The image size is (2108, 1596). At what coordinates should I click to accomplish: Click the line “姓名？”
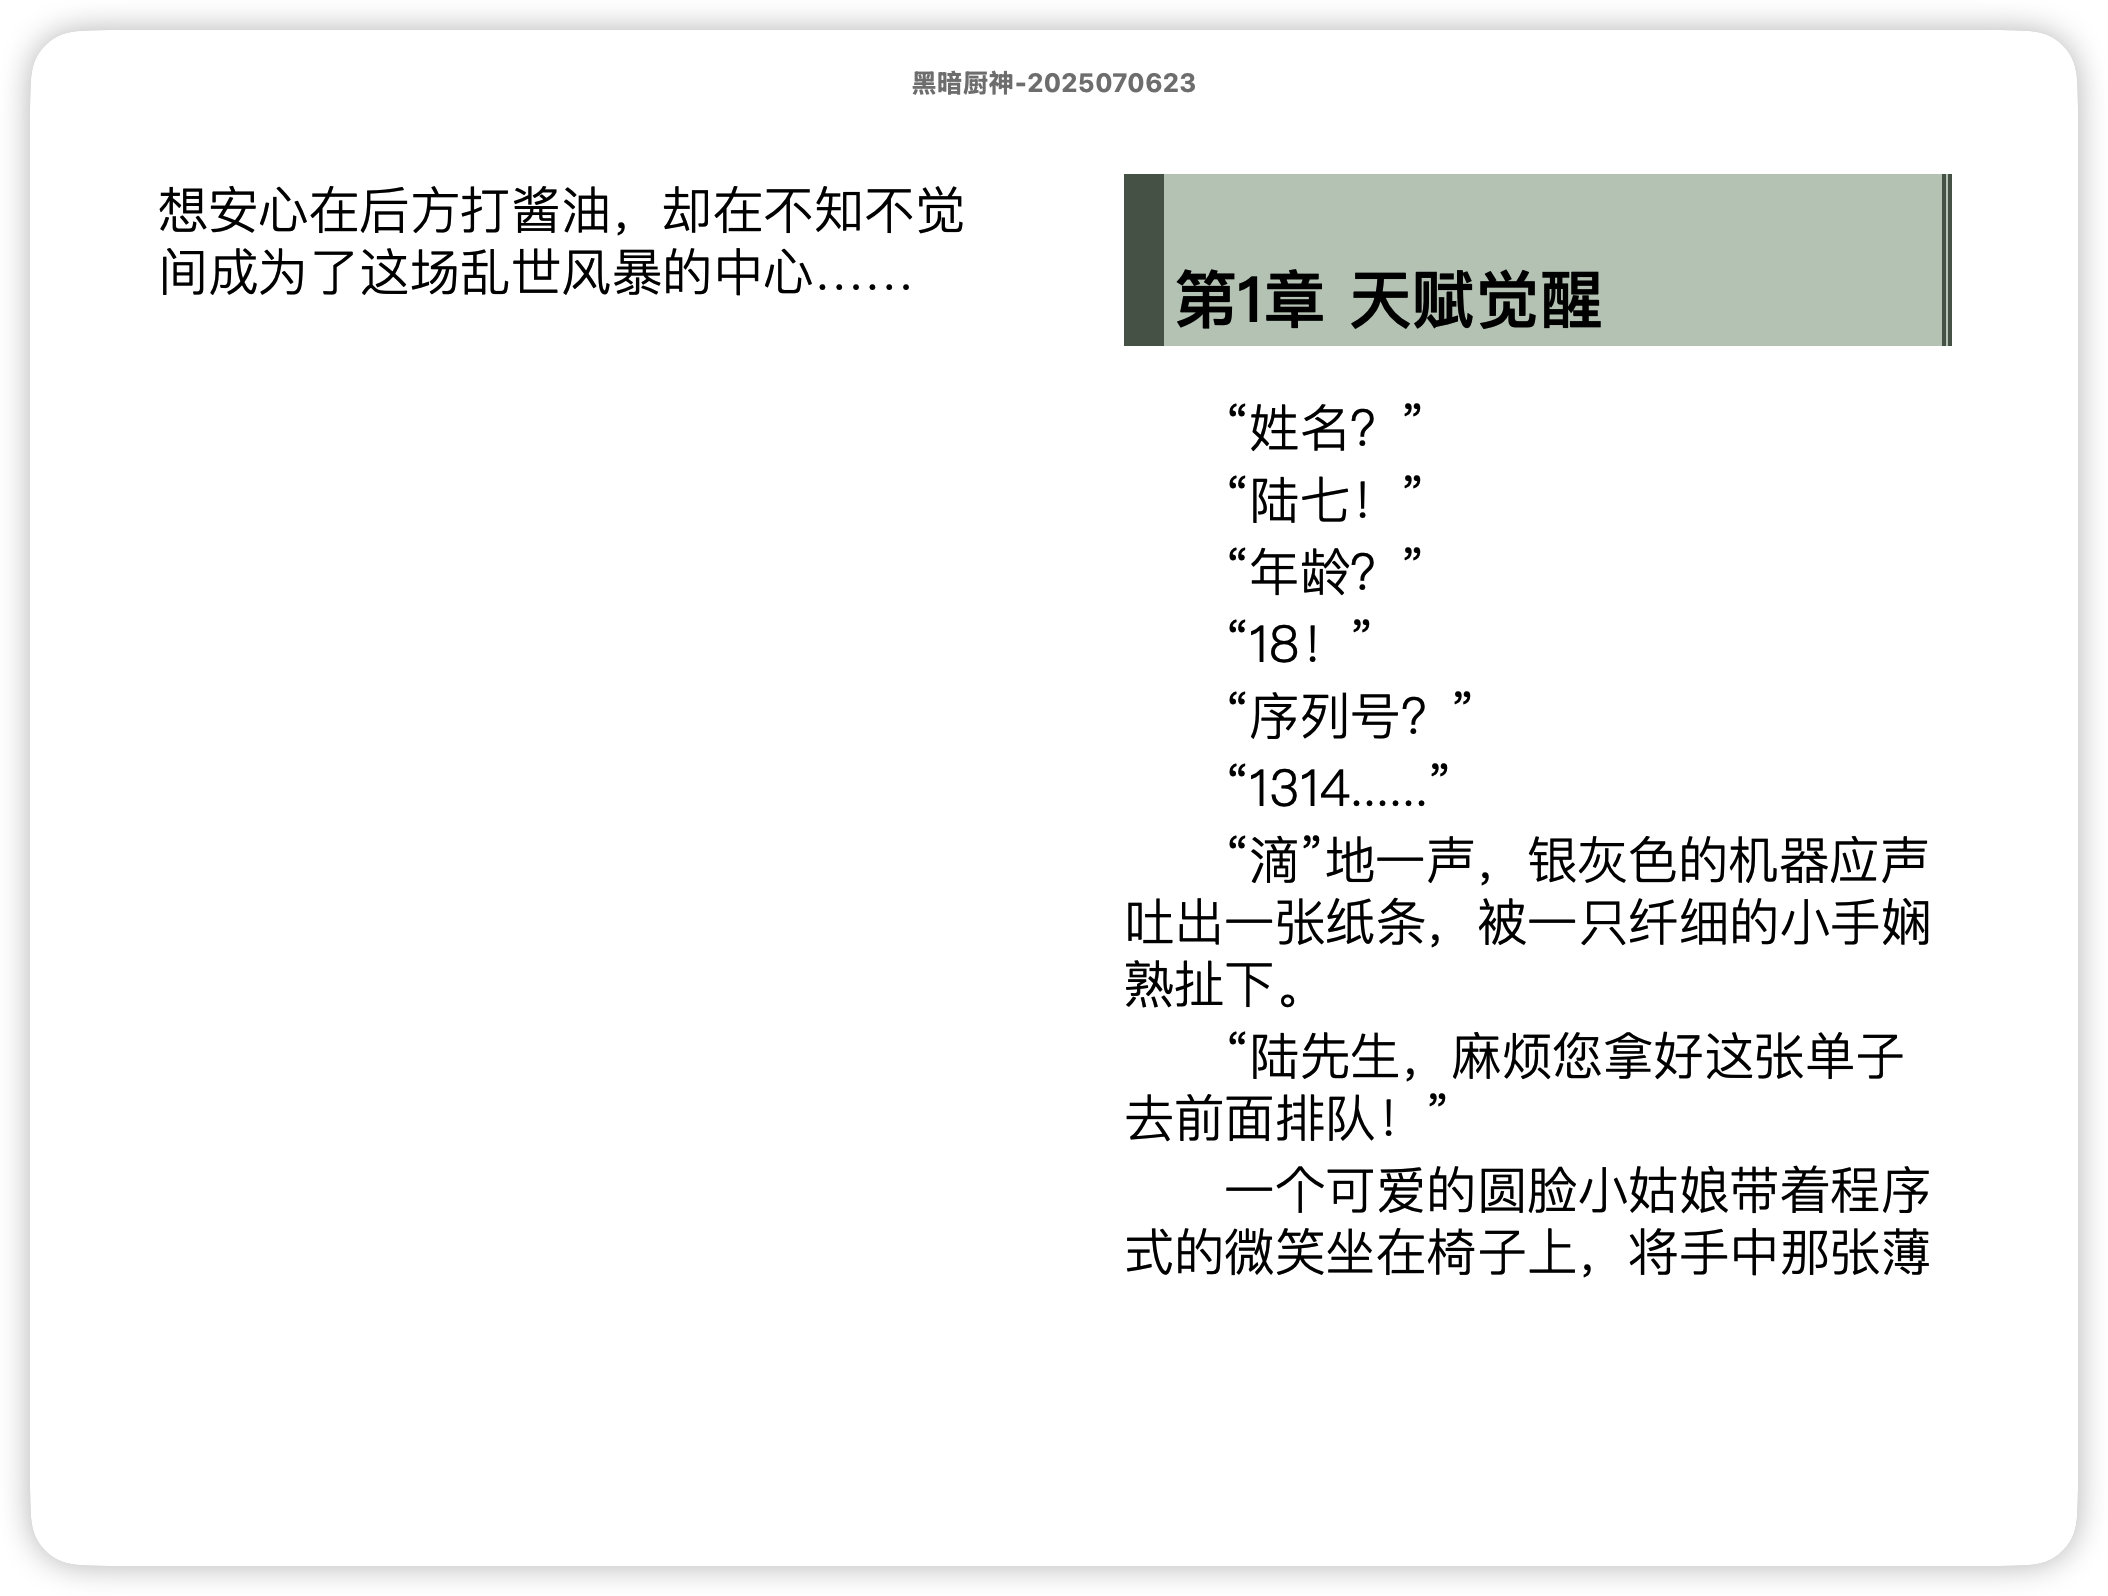click(1323, 429)
